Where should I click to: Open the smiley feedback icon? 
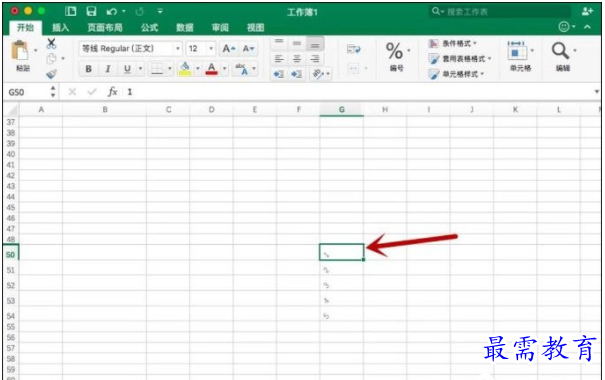click(x=564, y=27)
